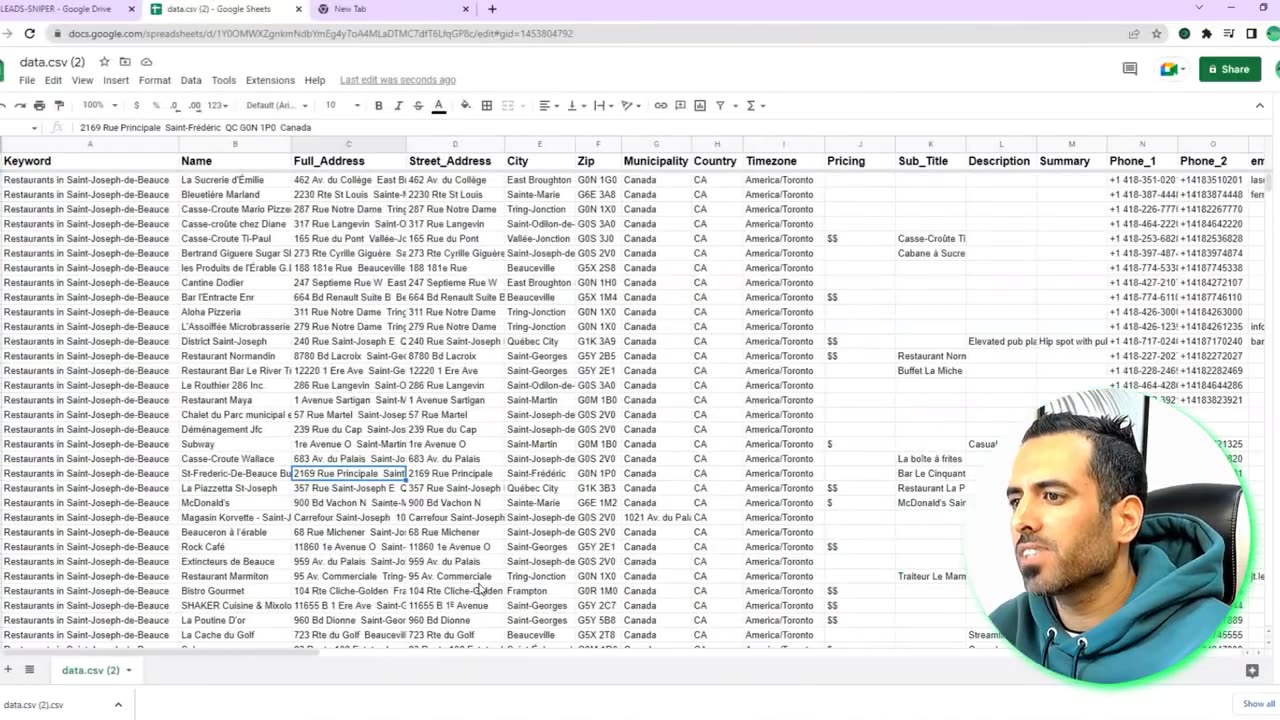
Task: Add a new sheet with plus
Action: coord(8,670)
